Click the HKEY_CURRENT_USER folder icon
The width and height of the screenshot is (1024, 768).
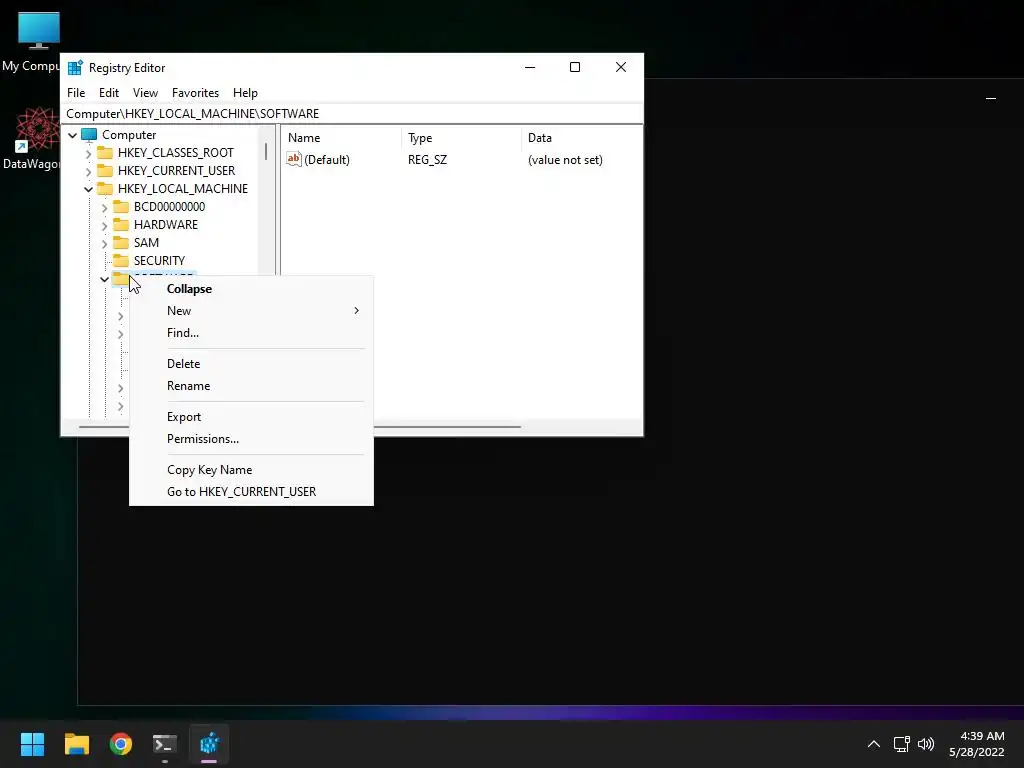coord(104,170)
